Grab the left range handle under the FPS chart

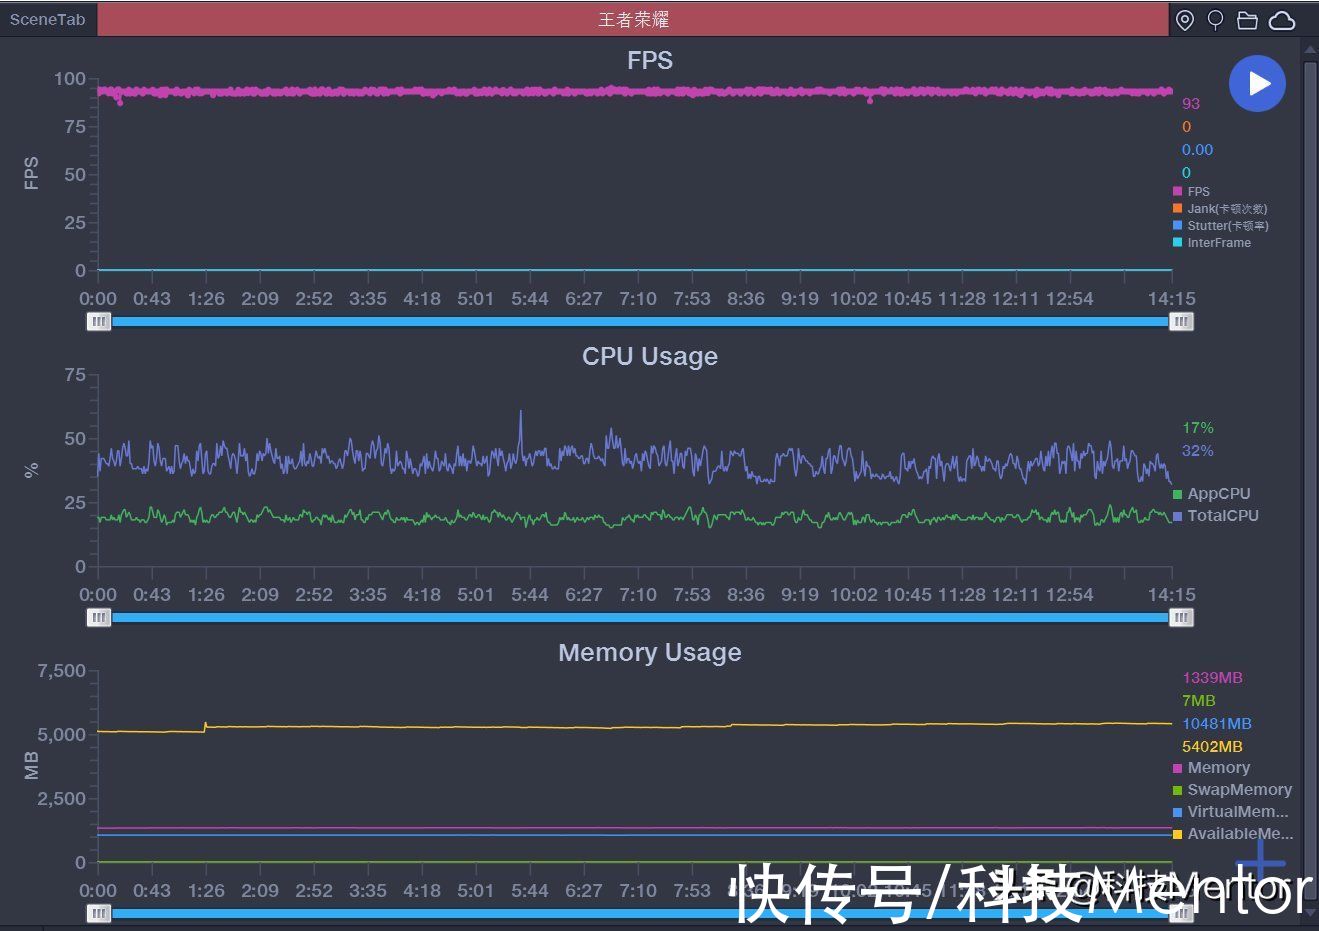pos(99,321)
